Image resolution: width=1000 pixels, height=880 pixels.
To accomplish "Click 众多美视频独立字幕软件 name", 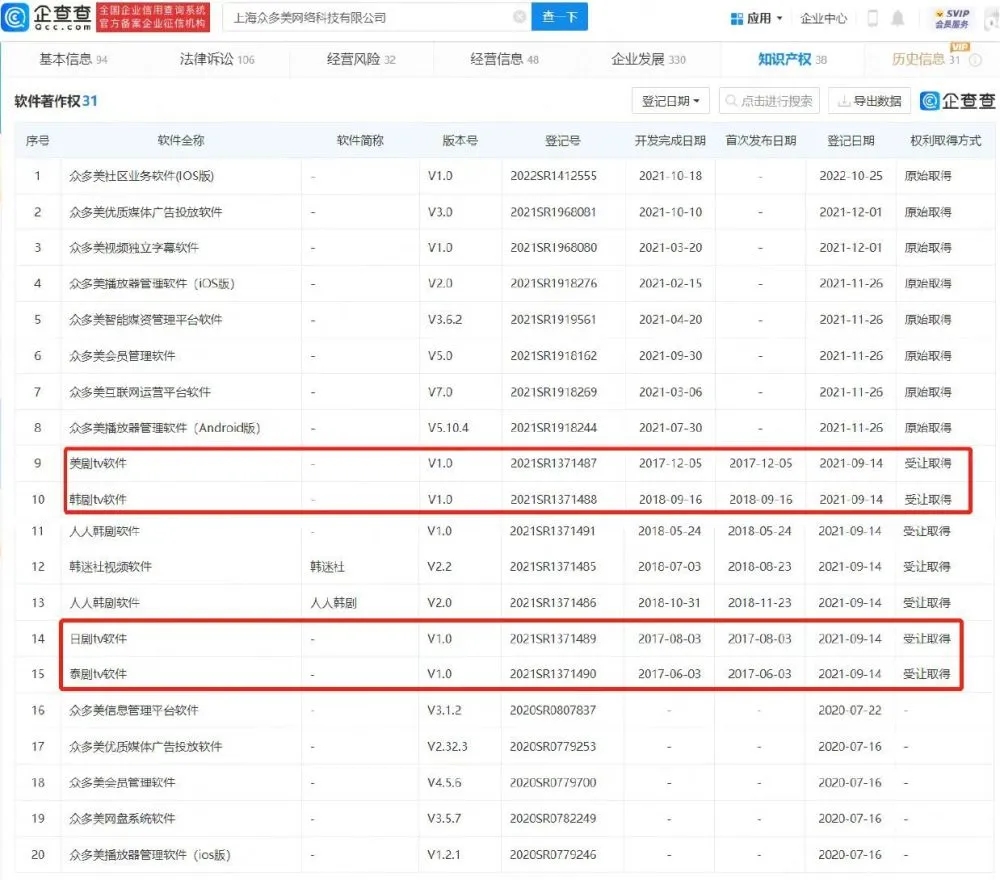I will coord(134,247).
